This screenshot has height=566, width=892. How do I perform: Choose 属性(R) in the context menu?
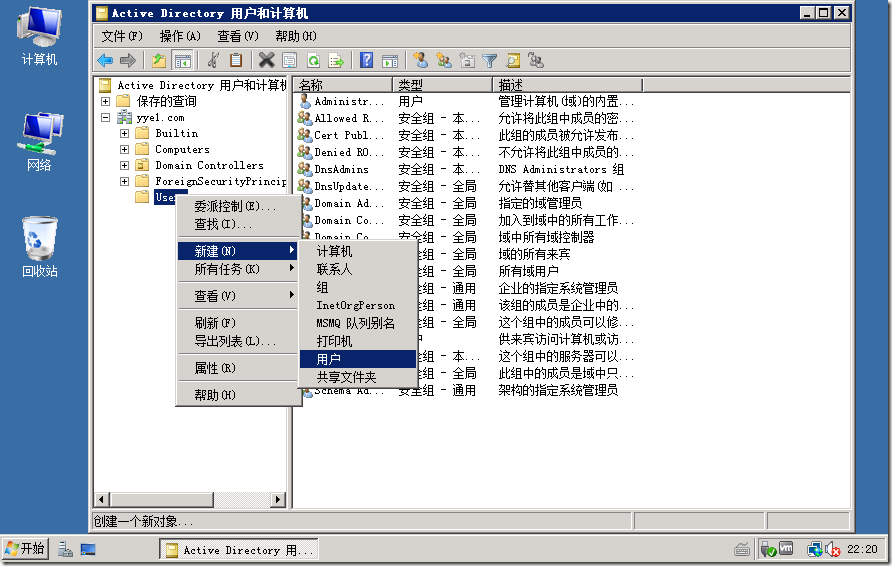238,368
